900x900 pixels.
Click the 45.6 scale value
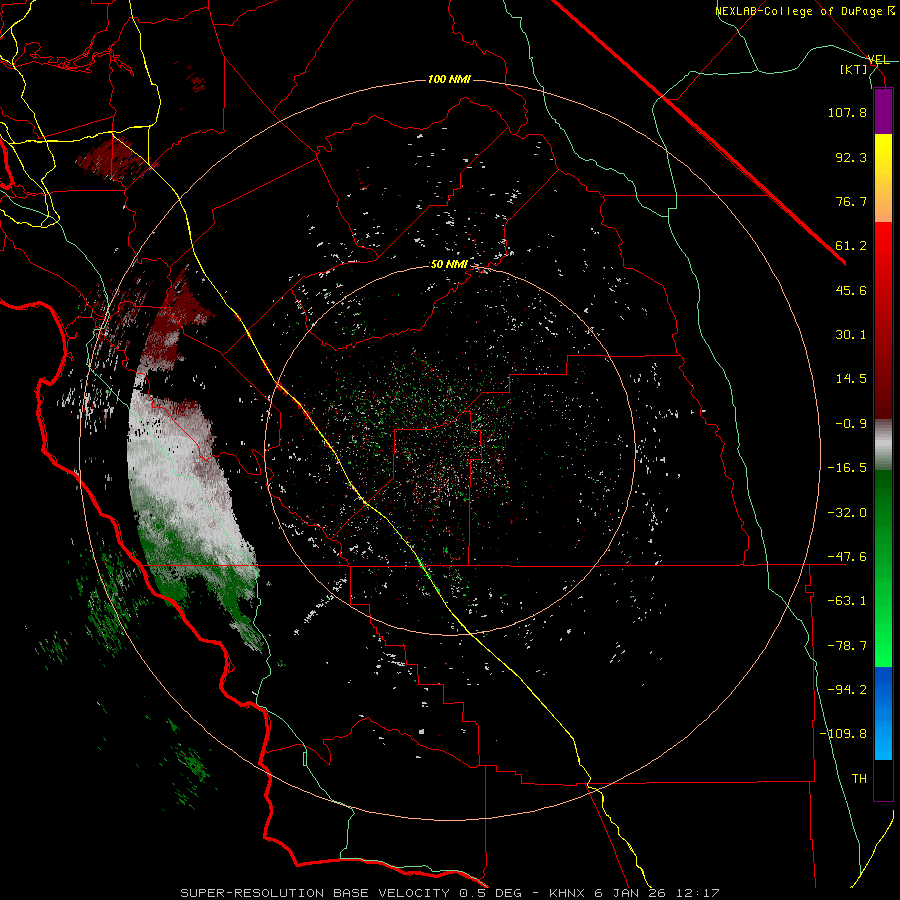[x=851, y=290]
